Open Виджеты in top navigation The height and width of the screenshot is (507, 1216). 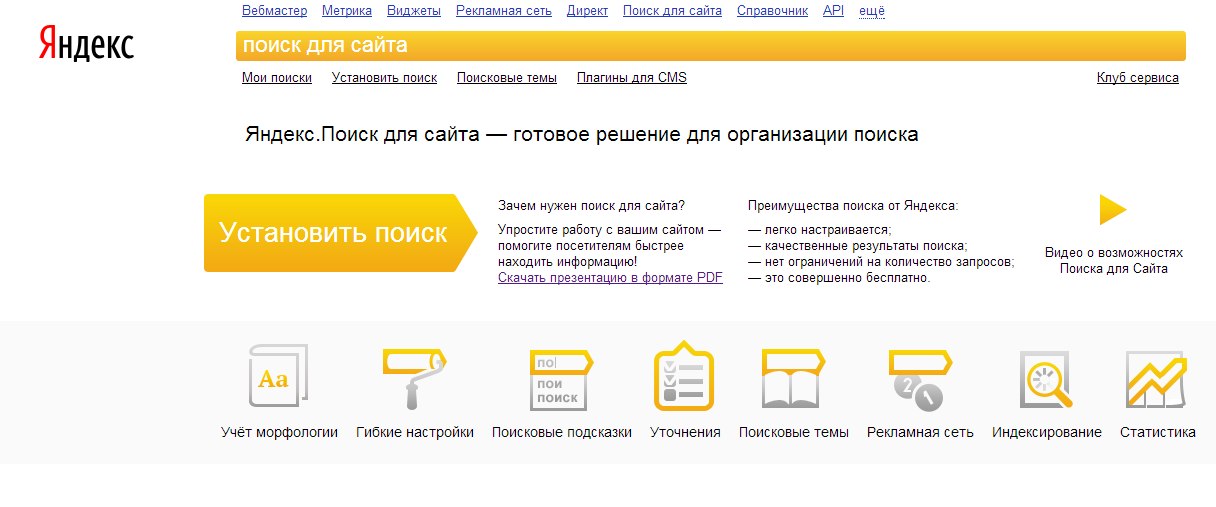(x=414, y=11)
